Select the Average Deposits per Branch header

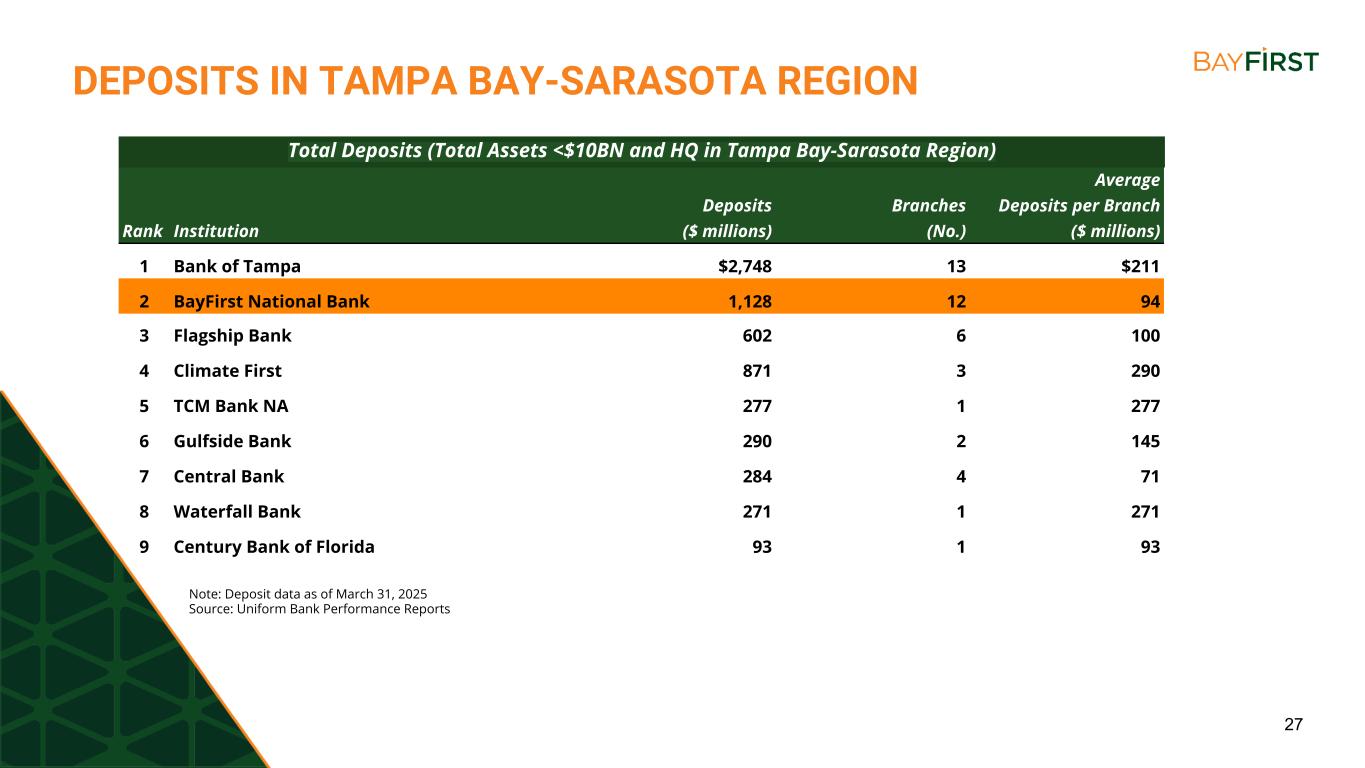(1079, 206)
